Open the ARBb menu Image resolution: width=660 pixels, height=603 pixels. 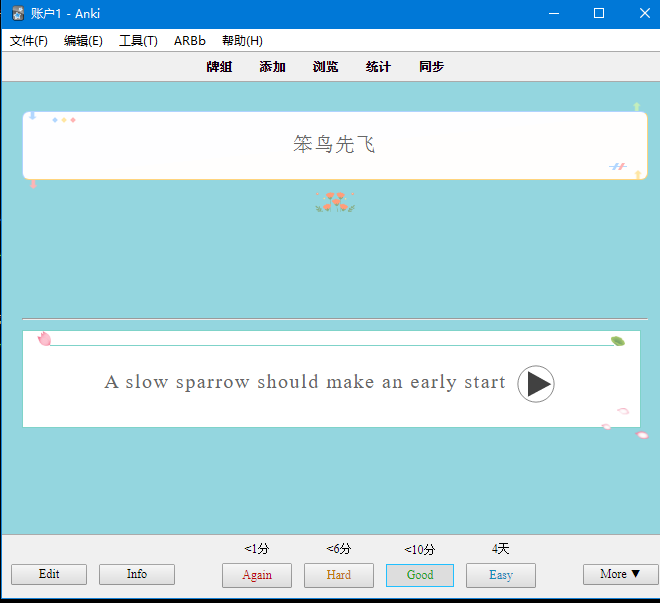190,41
